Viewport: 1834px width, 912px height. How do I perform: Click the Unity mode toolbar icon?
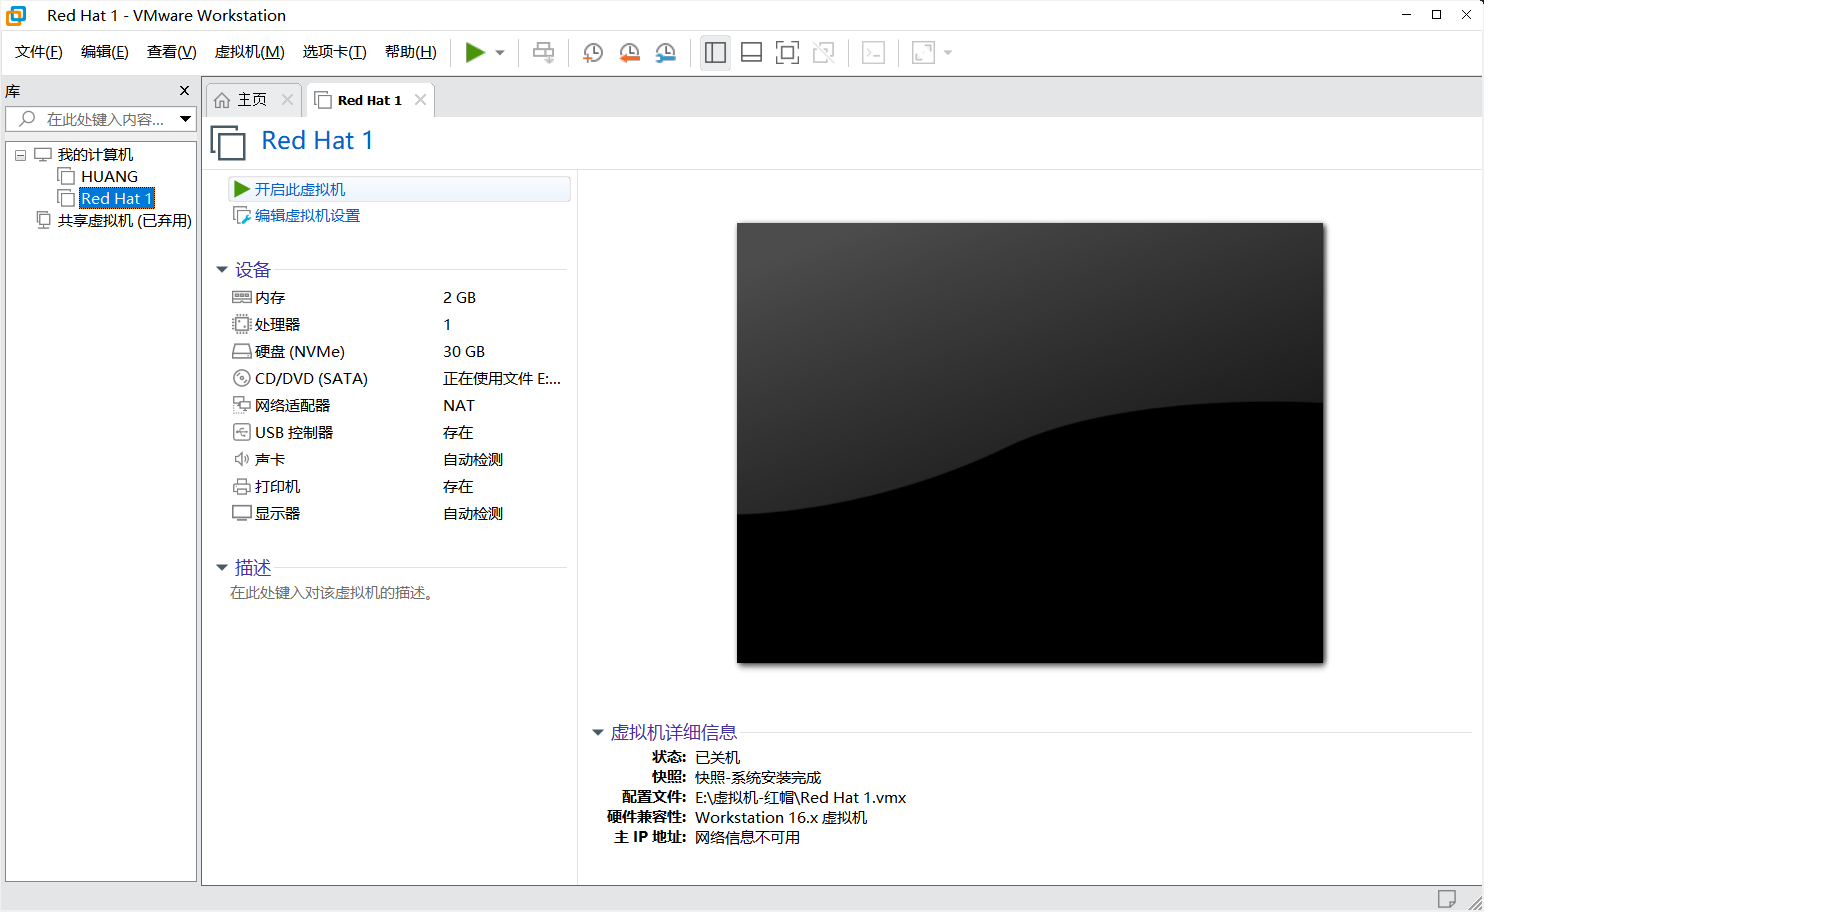click(823, 53)
